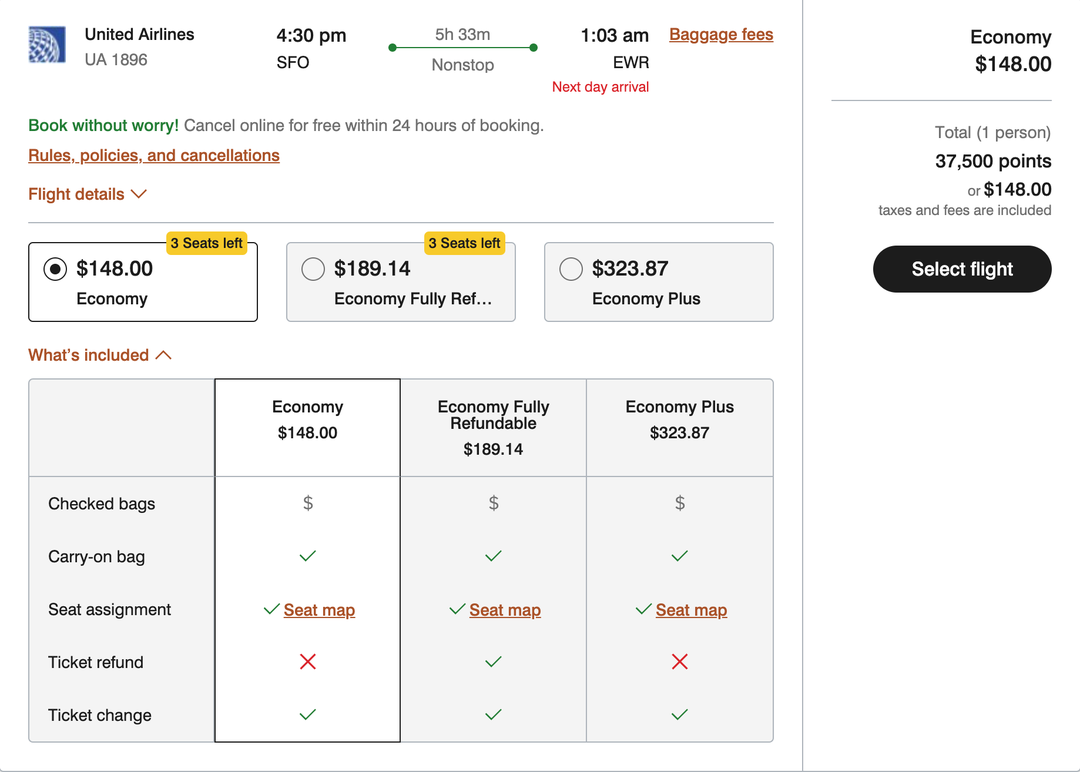Click the dollar sign under Economy Checked bags
Viewport: 1080px width, 772px height.
(307, 503)
